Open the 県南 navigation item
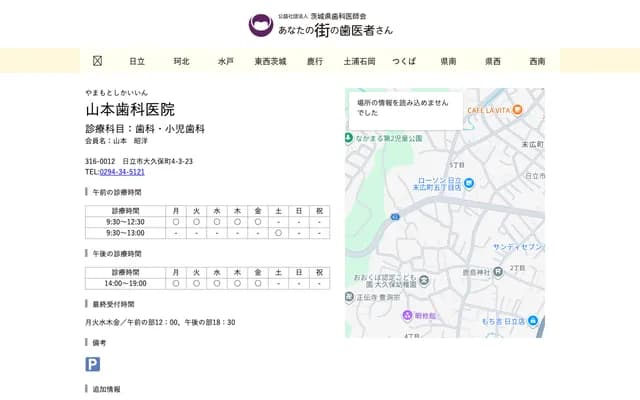Screen dimensions: 640x400 pyautogui.click(x=448, y=61)
